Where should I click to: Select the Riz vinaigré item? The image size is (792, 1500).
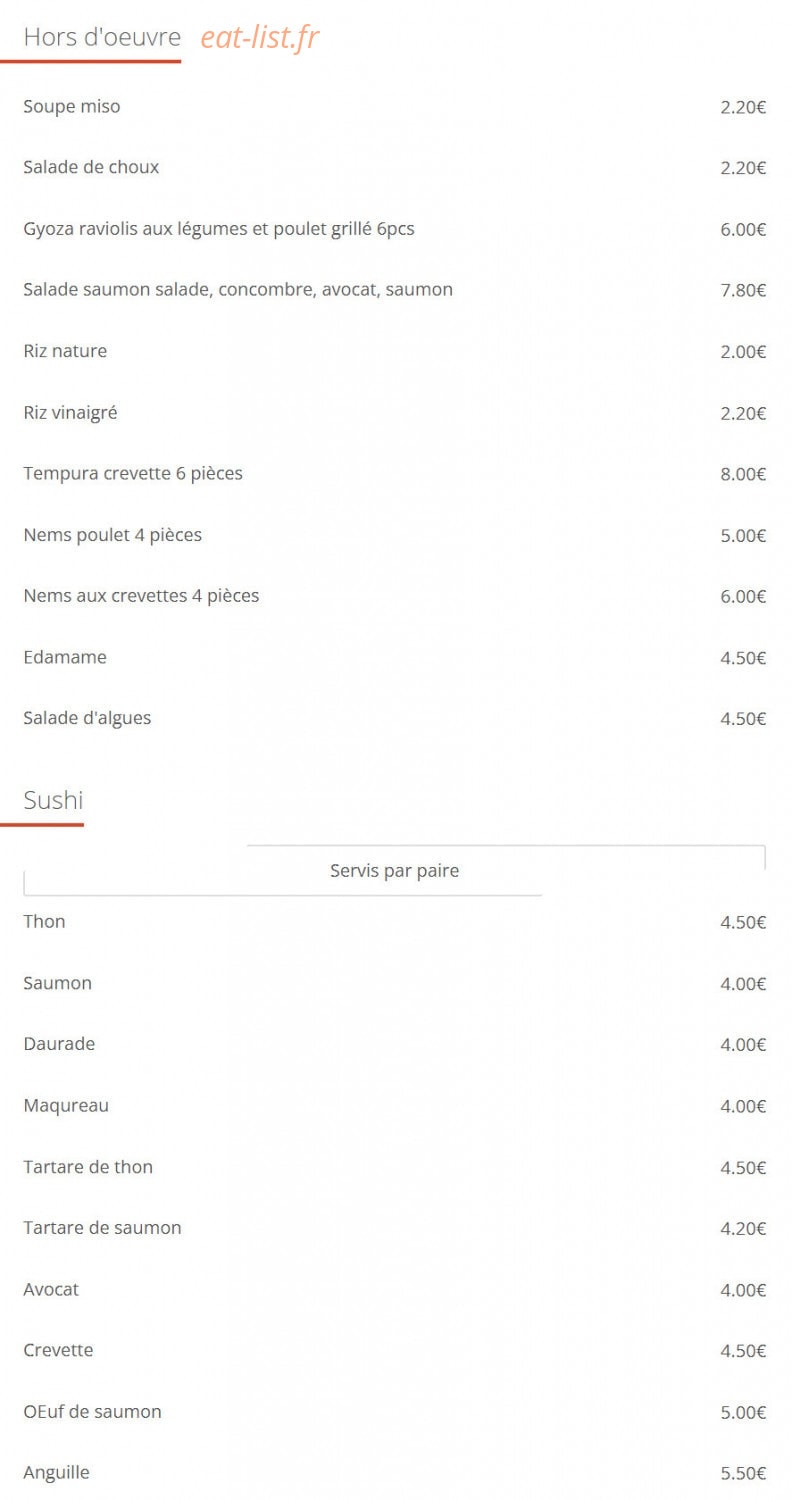(x=70, y=413)
